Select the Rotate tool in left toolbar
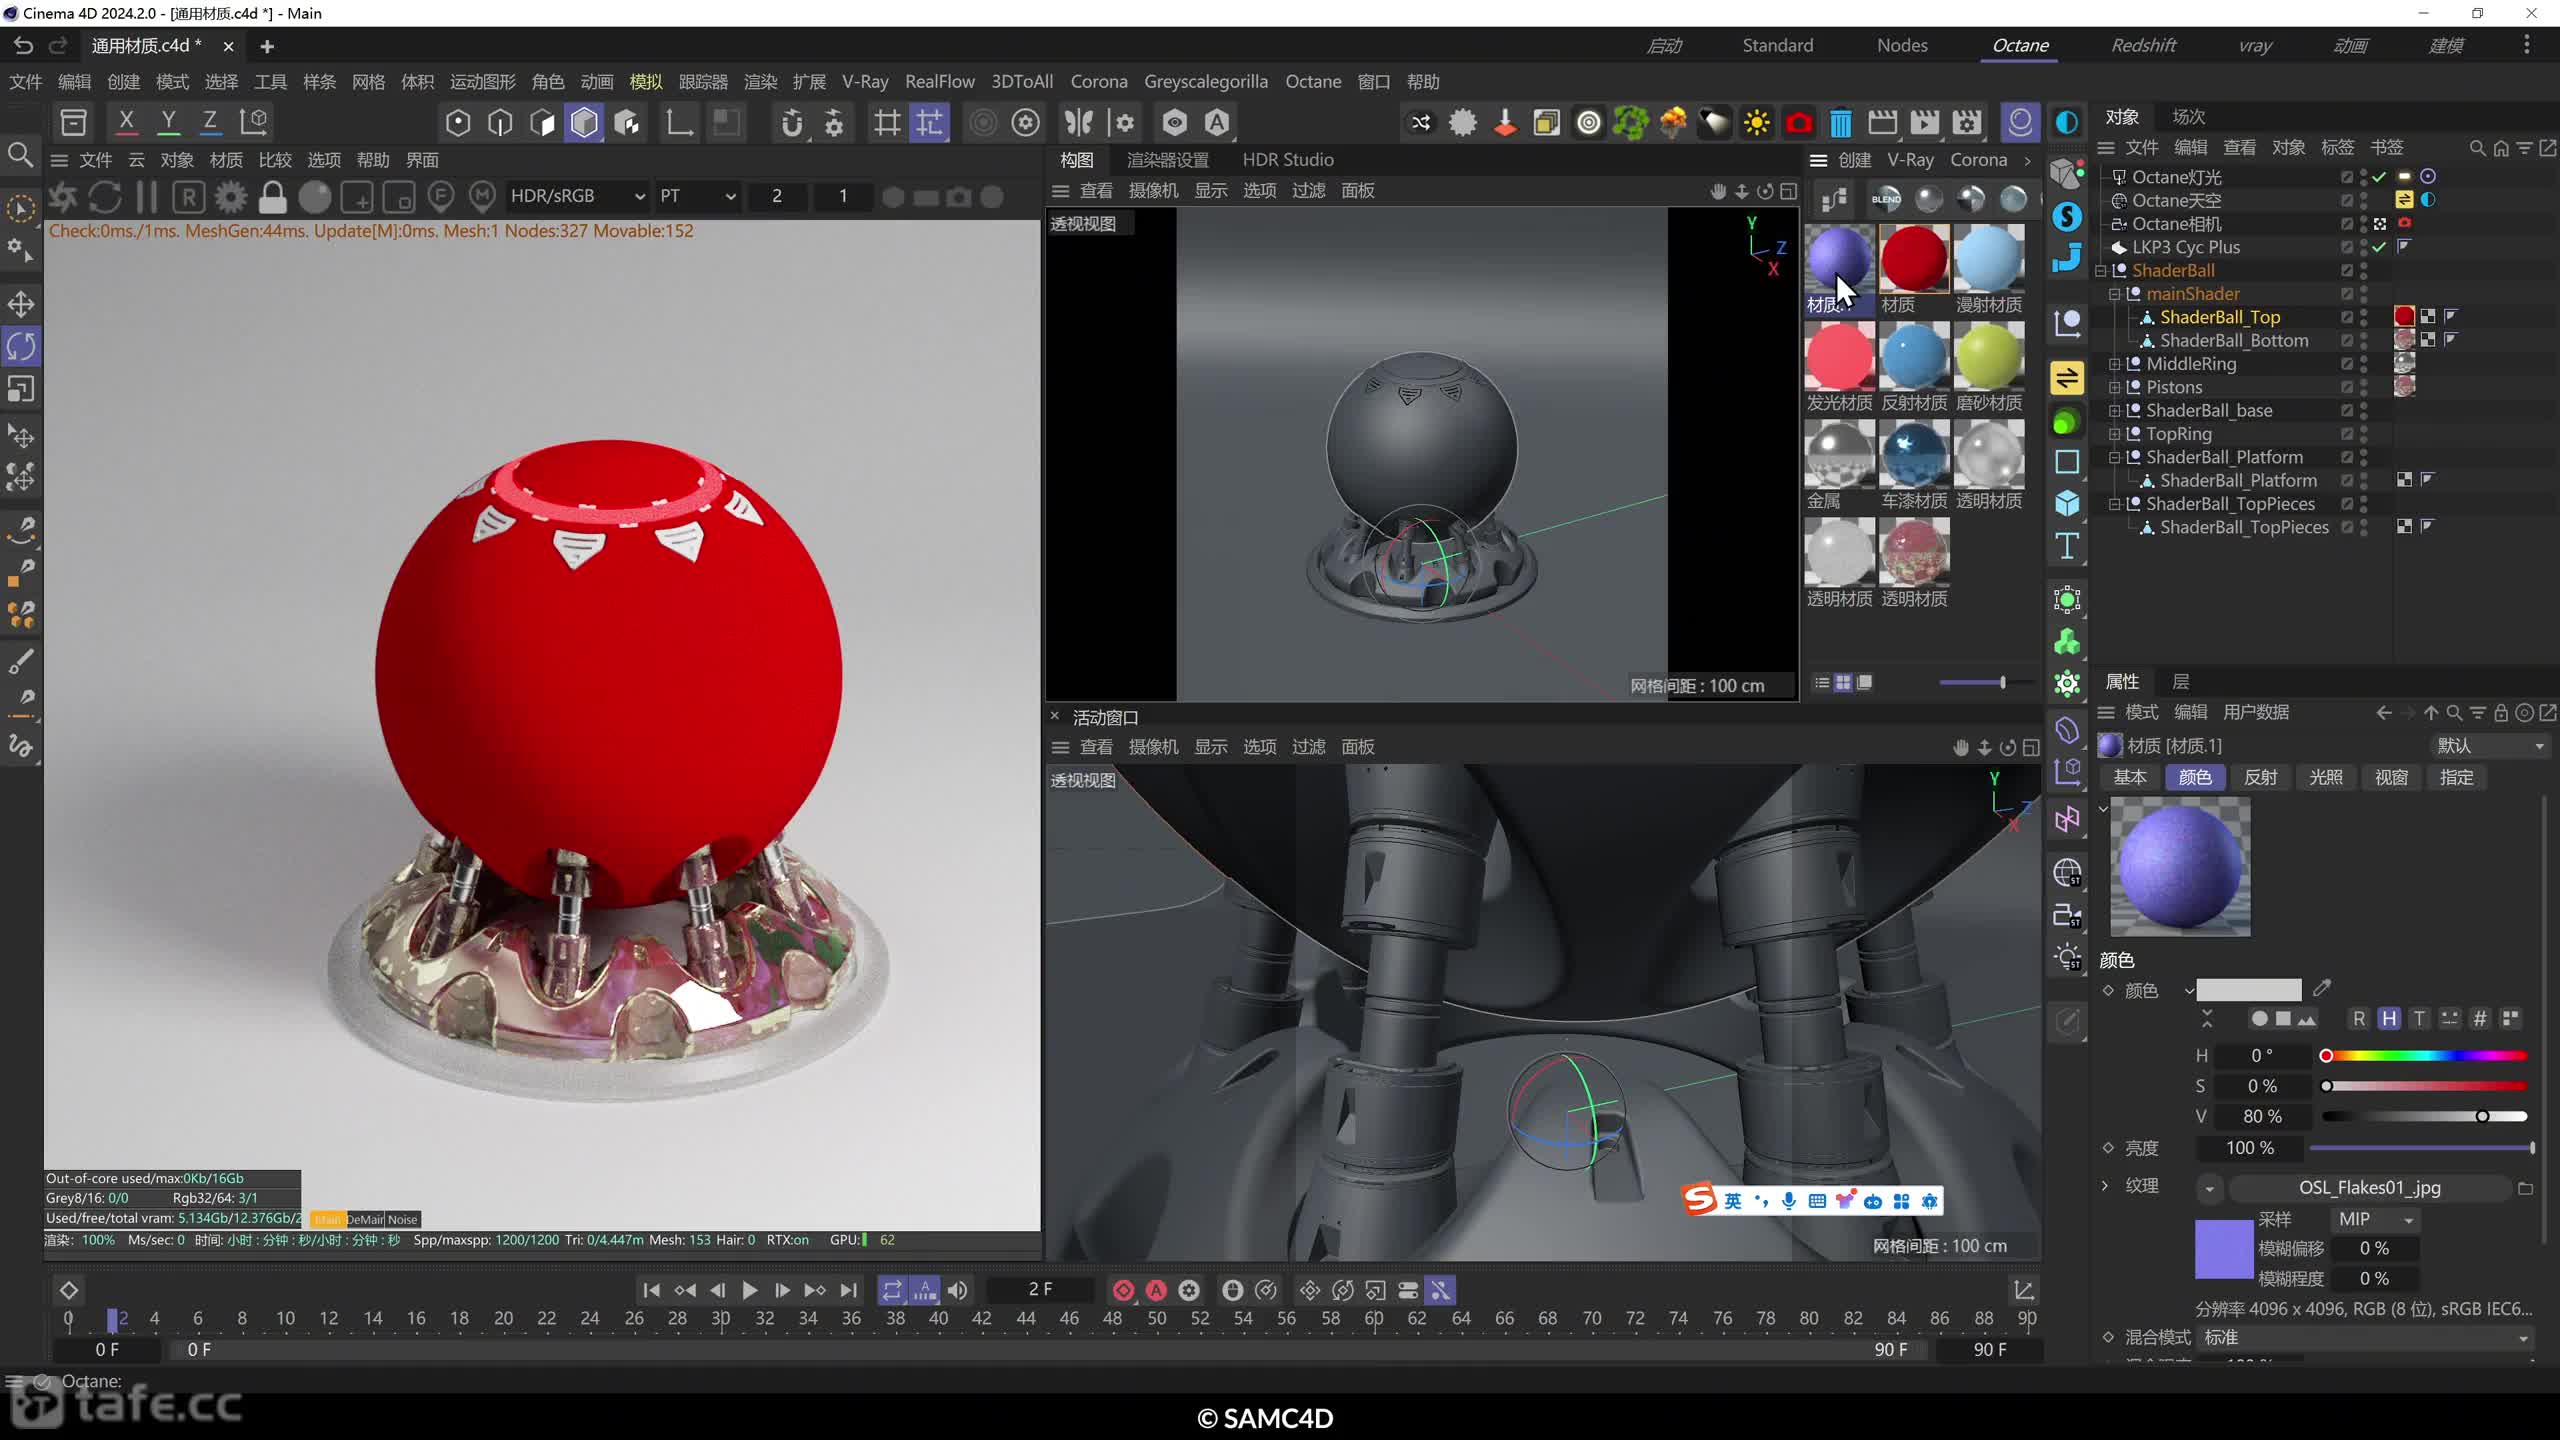This screenshot has height=1440, width=2560. point(21,347)
